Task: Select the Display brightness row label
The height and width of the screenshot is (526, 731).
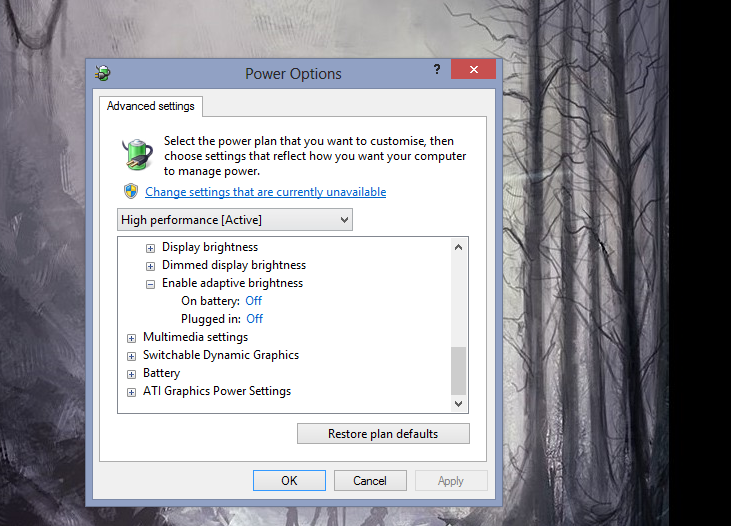Action: click(210, 247)
